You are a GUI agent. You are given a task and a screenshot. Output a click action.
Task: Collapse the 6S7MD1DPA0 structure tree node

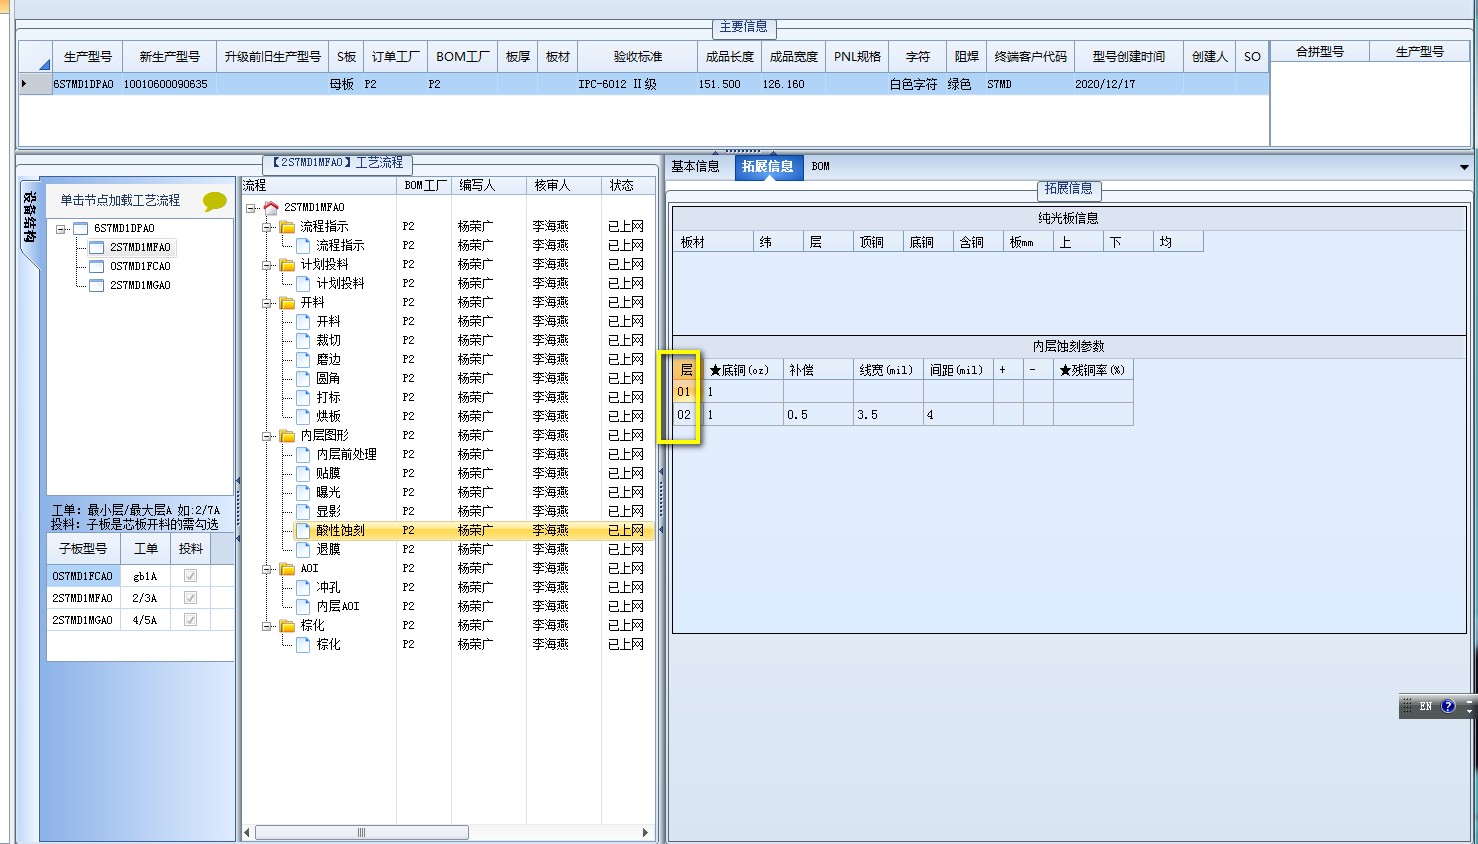pyautogui.click(x=61, y=228)
